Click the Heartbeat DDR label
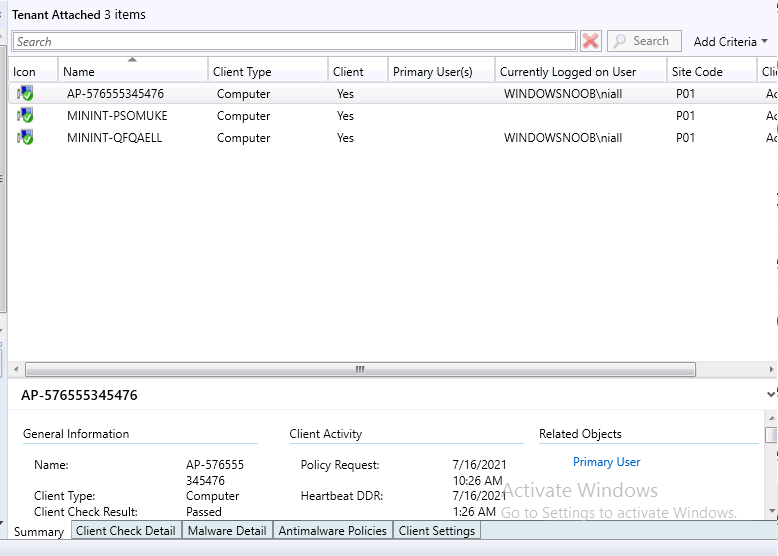Image resolution: width=778 pixels, height=556 pixels. (341, 495)
